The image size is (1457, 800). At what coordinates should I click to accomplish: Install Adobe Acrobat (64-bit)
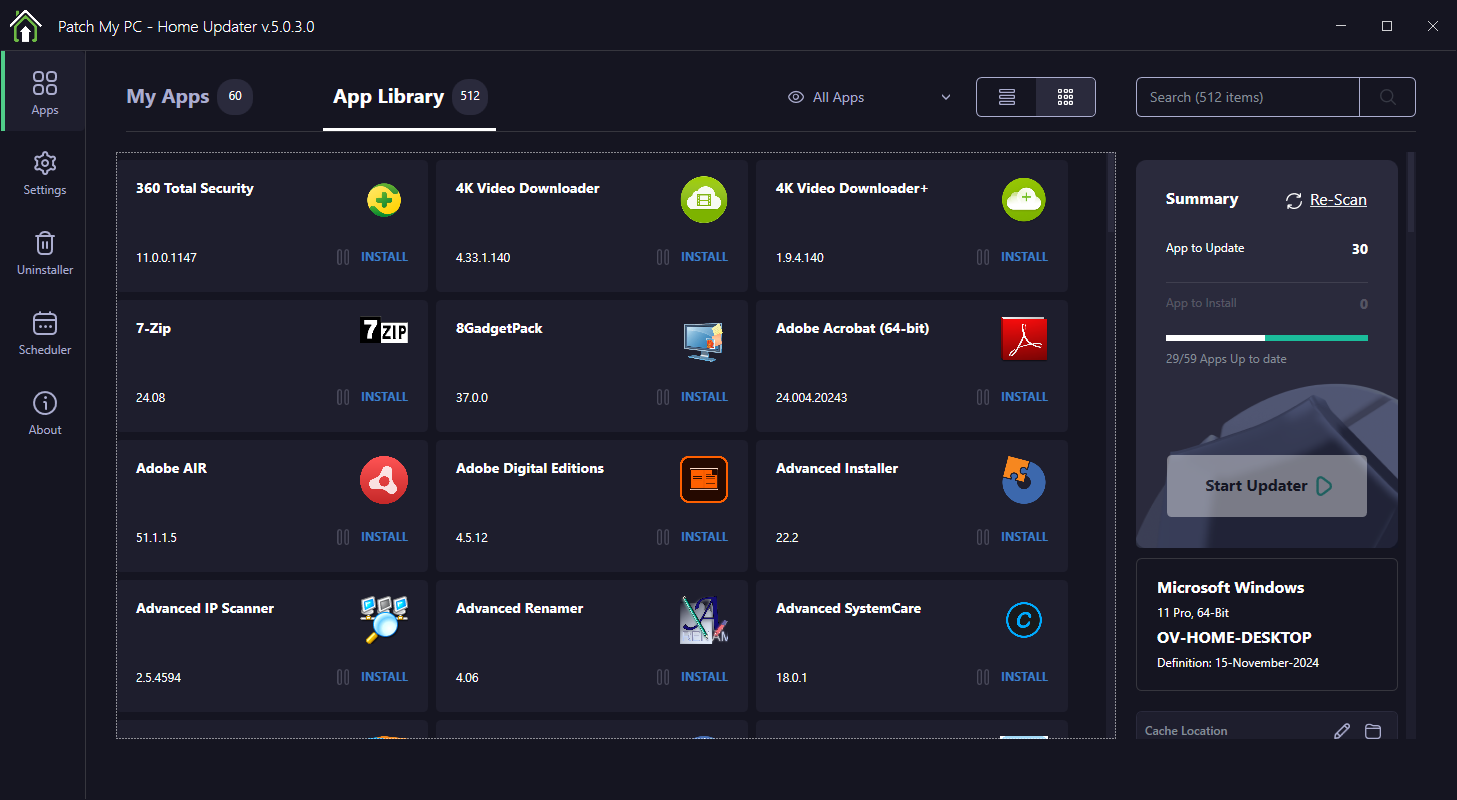point(1024,397)
